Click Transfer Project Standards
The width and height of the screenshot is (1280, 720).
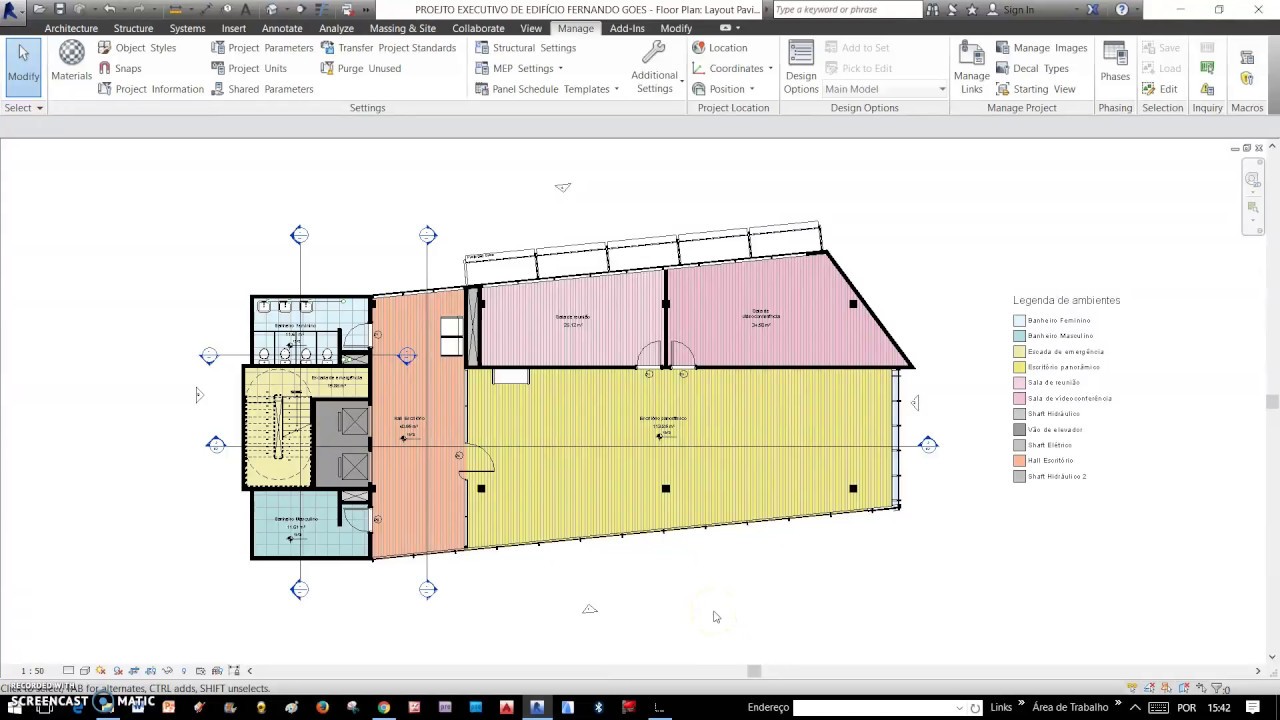coord(388,47)
